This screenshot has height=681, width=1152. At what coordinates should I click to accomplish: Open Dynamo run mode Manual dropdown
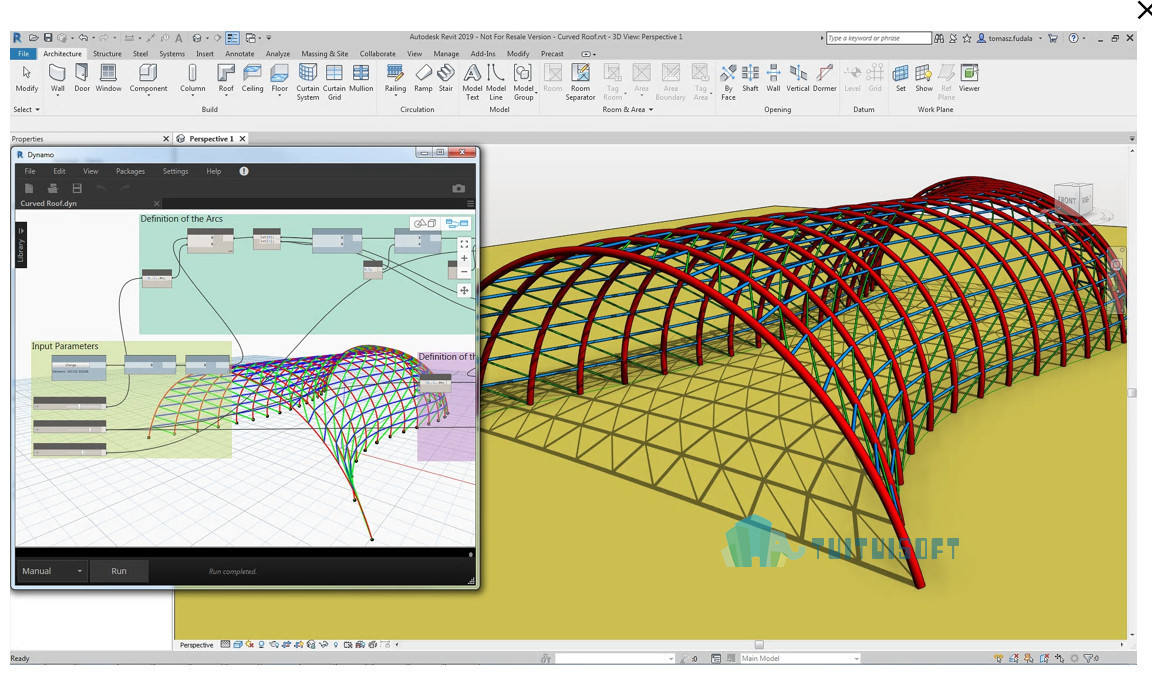tap(51, 571)
